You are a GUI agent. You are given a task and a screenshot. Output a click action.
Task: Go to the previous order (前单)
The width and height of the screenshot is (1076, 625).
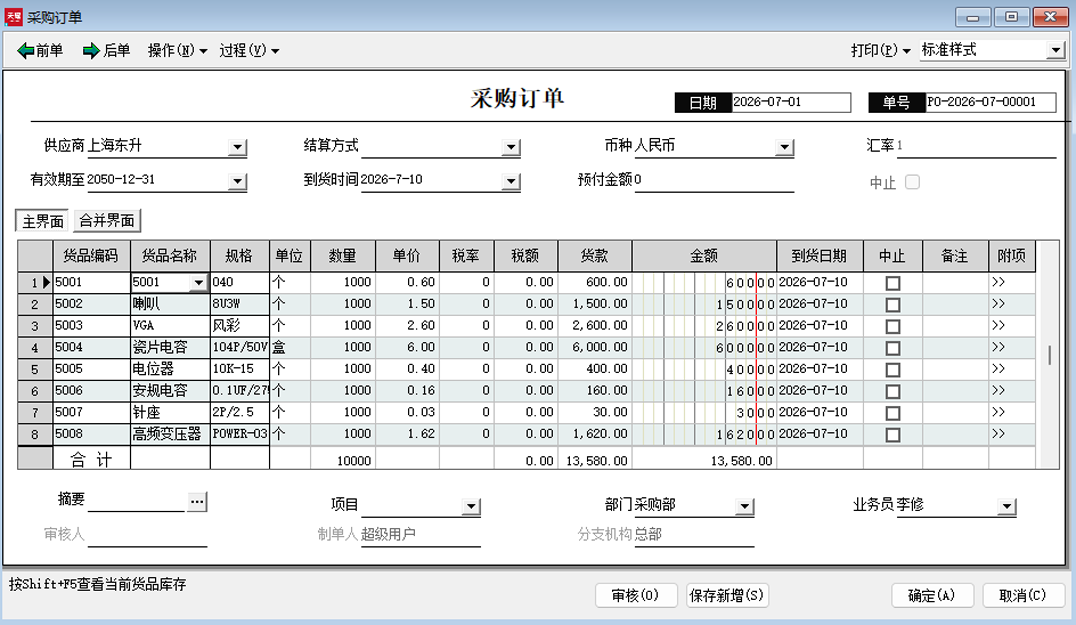click(x=40, y=50)
